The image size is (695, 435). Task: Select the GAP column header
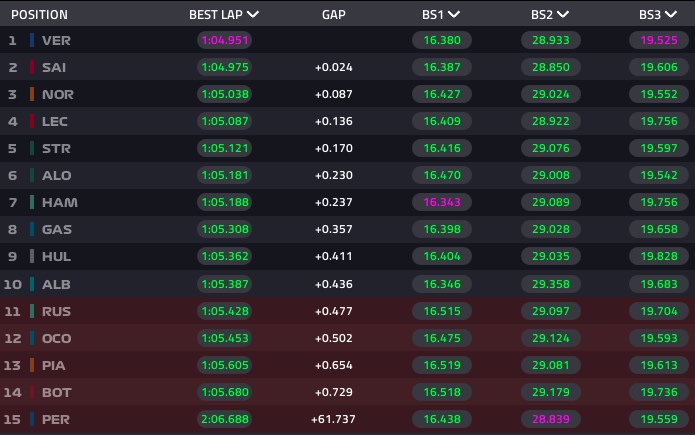tap(333, 15)
